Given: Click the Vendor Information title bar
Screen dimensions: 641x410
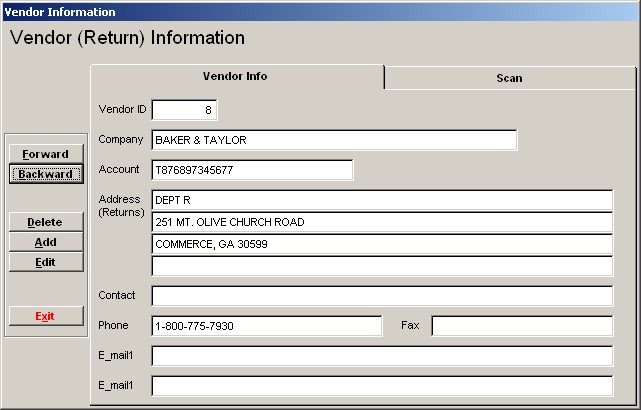Looking at the screenshot, I should pyautogui.click(x=320, y=12).
